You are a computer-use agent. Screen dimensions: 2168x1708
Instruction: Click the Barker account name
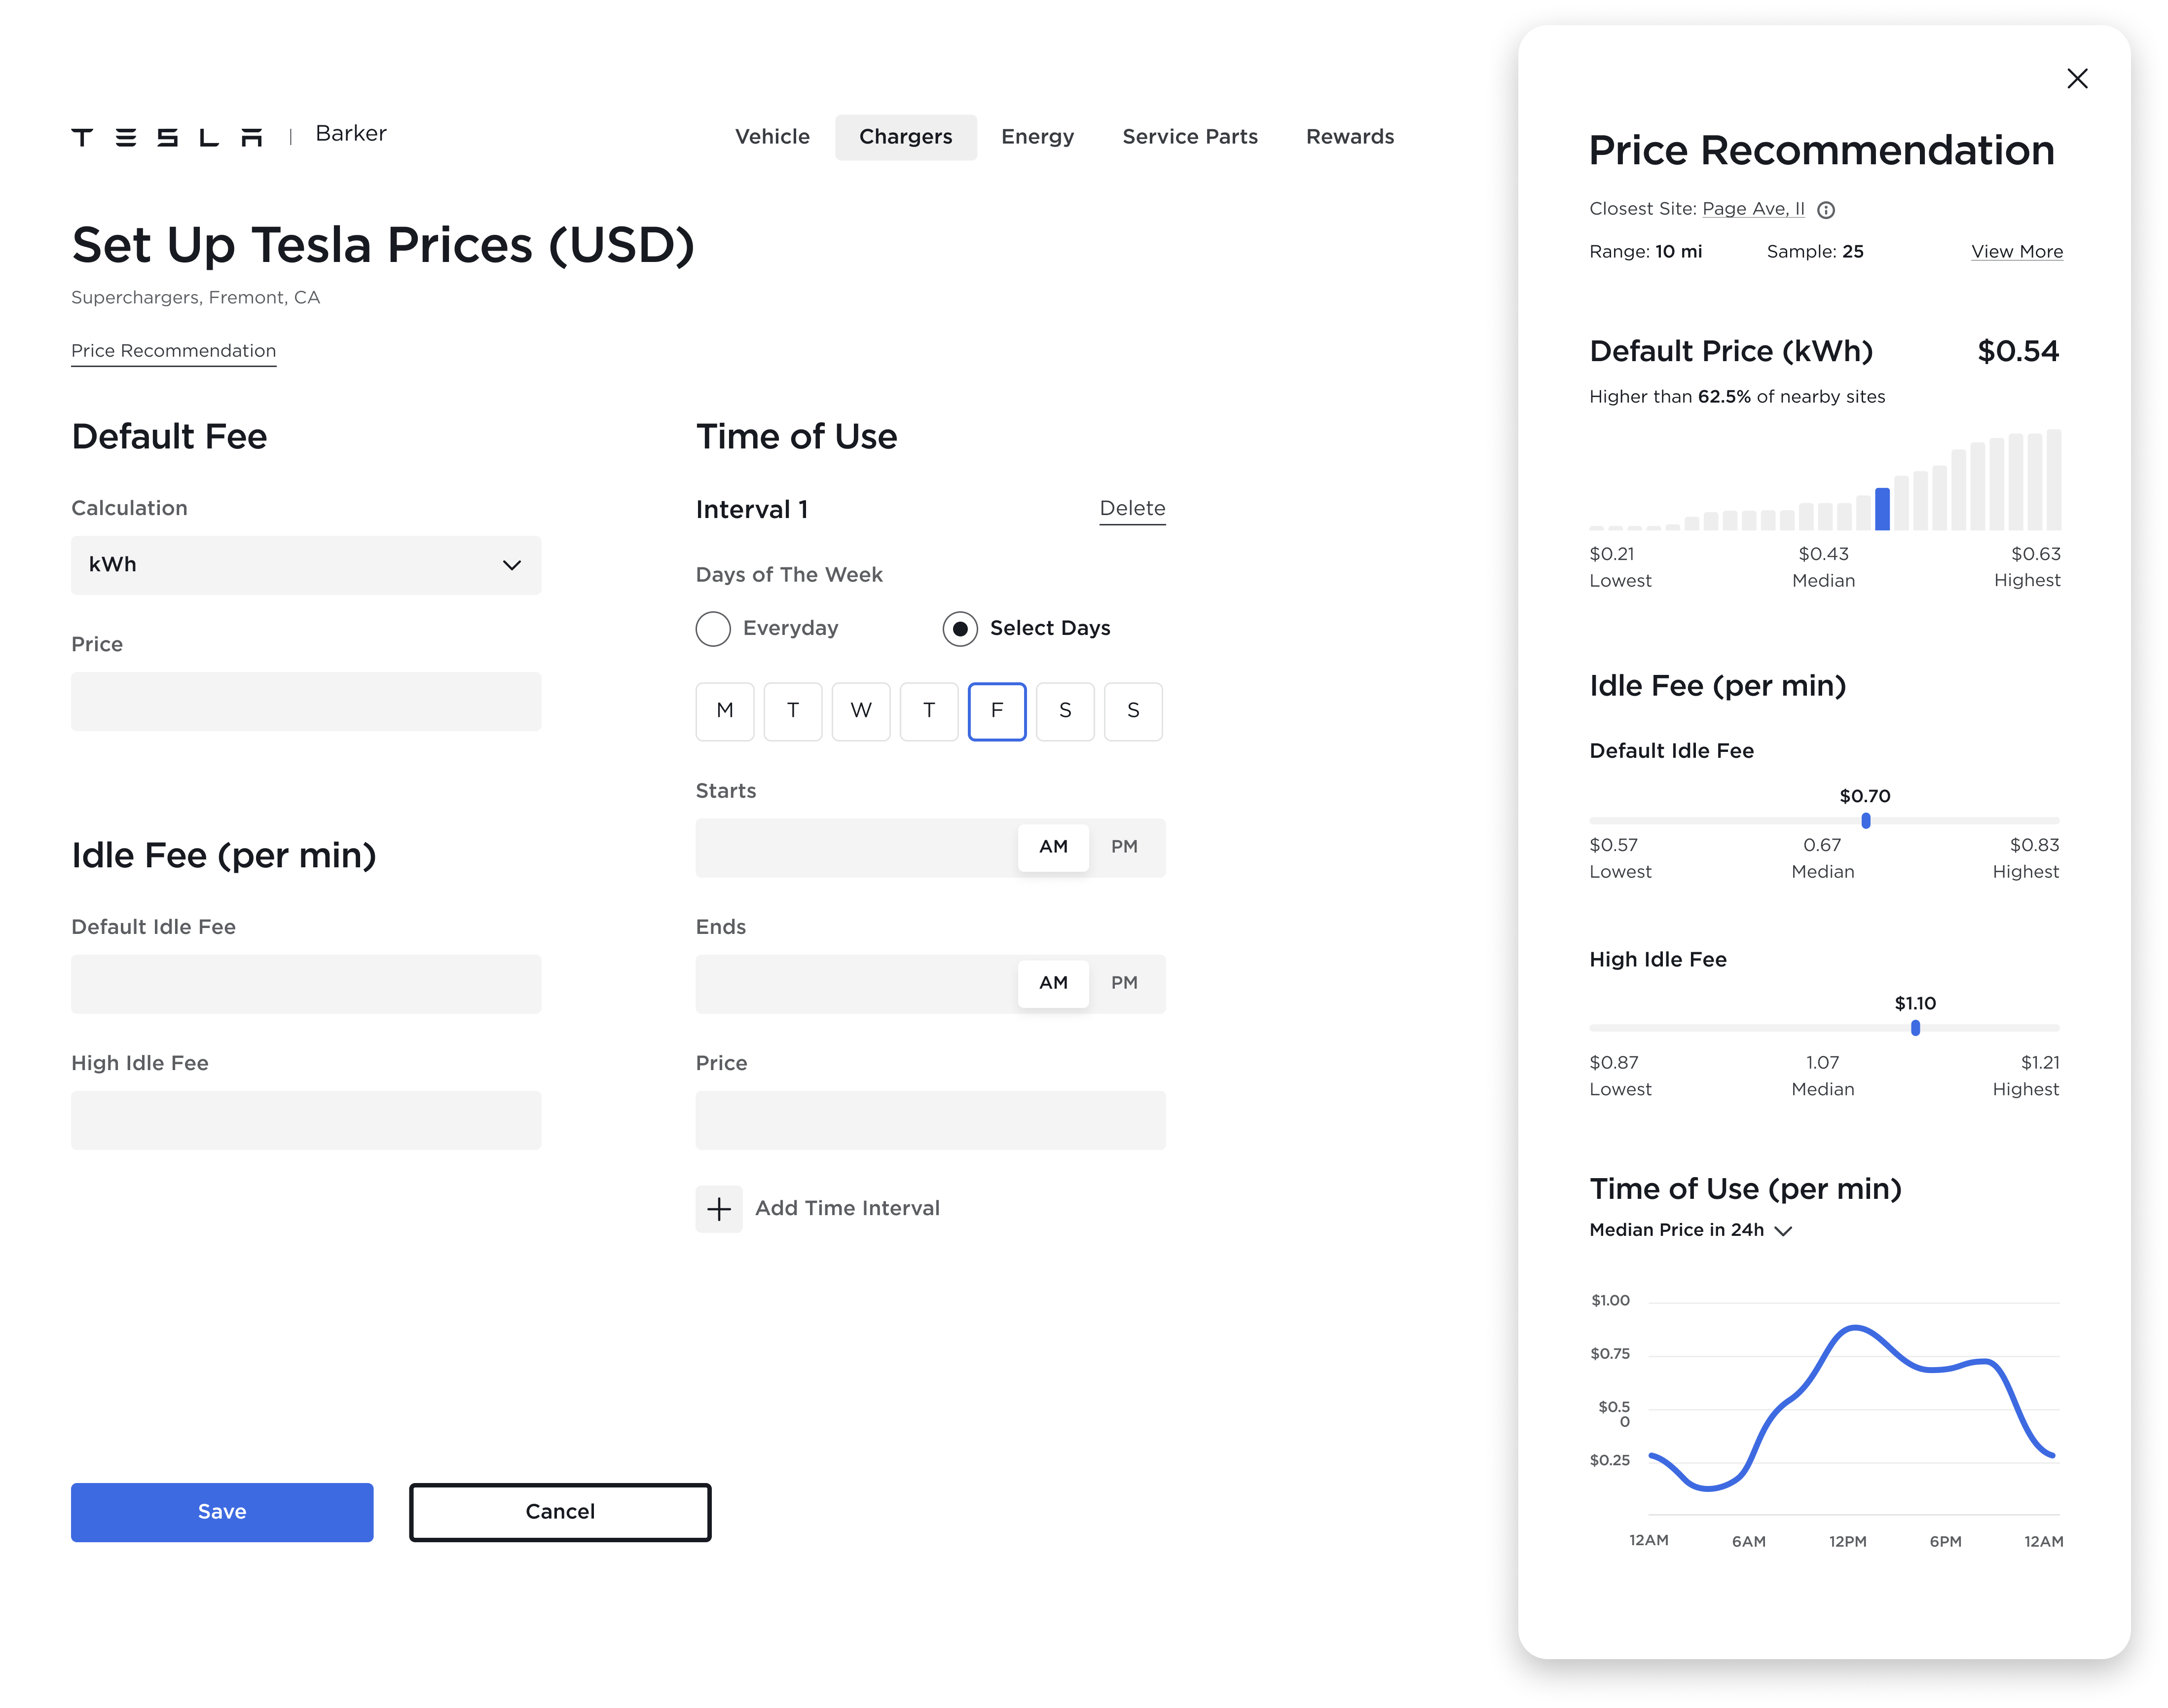click(x=350, y=134)
